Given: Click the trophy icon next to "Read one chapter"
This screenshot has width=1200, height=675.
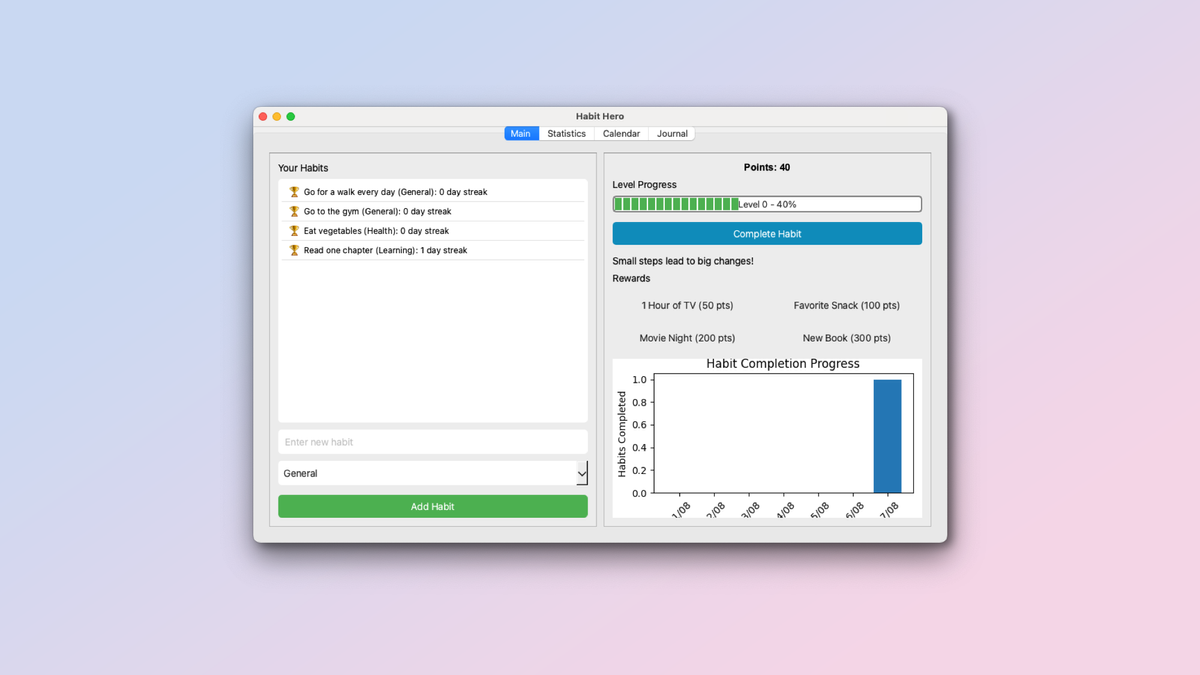Looking at the screenshot, I should [293, 250].
